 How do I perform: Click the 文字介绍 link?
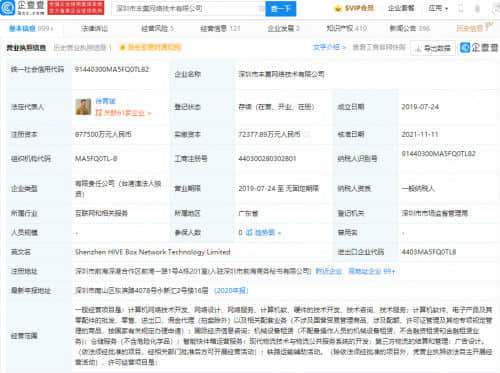point(329,48)
